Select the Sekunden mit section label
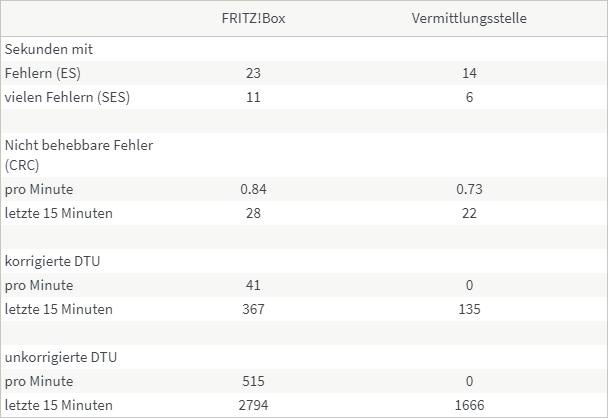The width and height of the screenshot is (608, 418). click(x=49, y=49)
